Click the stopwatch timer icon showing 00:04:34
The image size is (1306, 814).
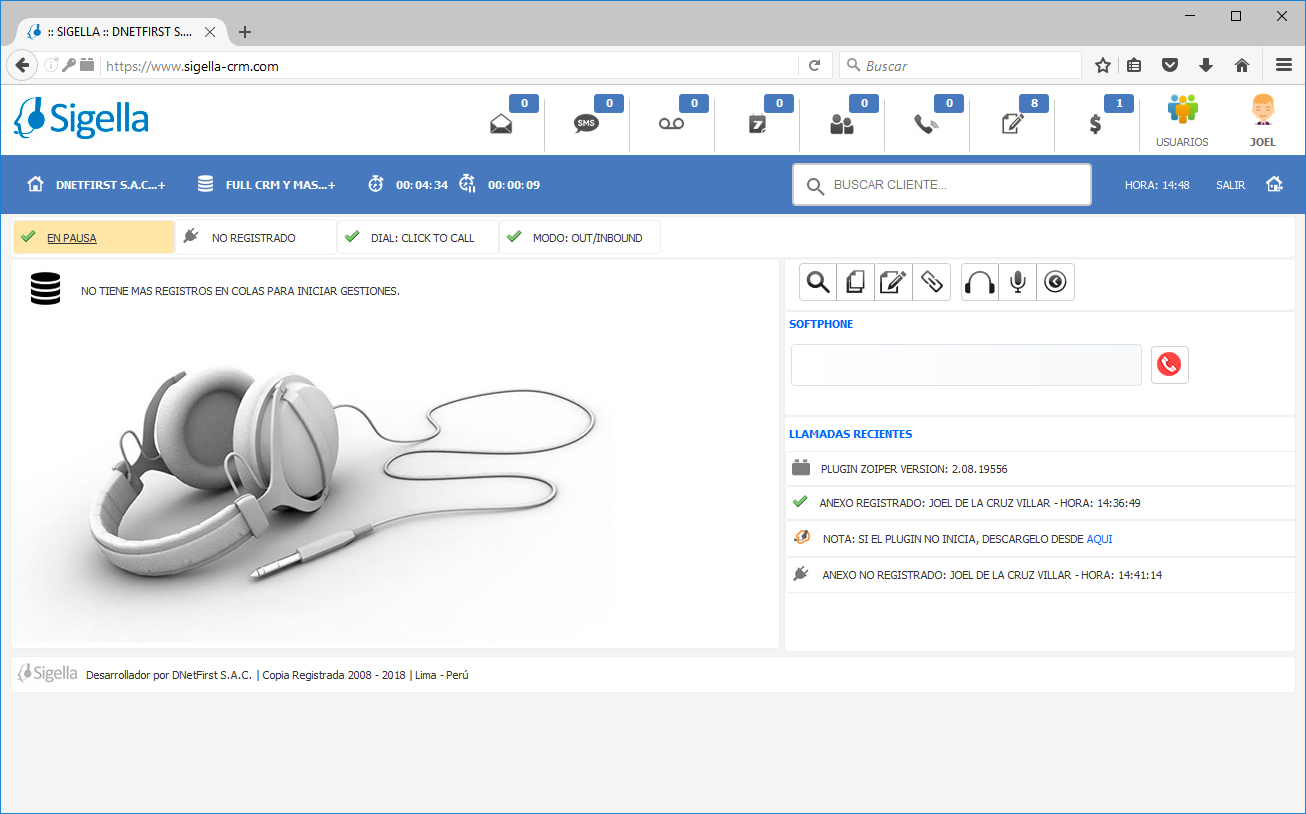(376, 184)
